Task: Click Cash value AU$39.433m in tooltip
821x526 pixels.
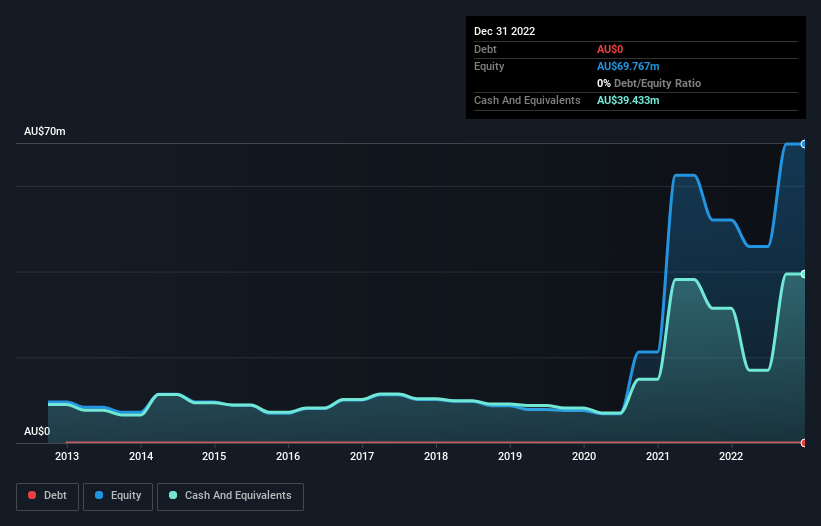Action: coord(628,100)
